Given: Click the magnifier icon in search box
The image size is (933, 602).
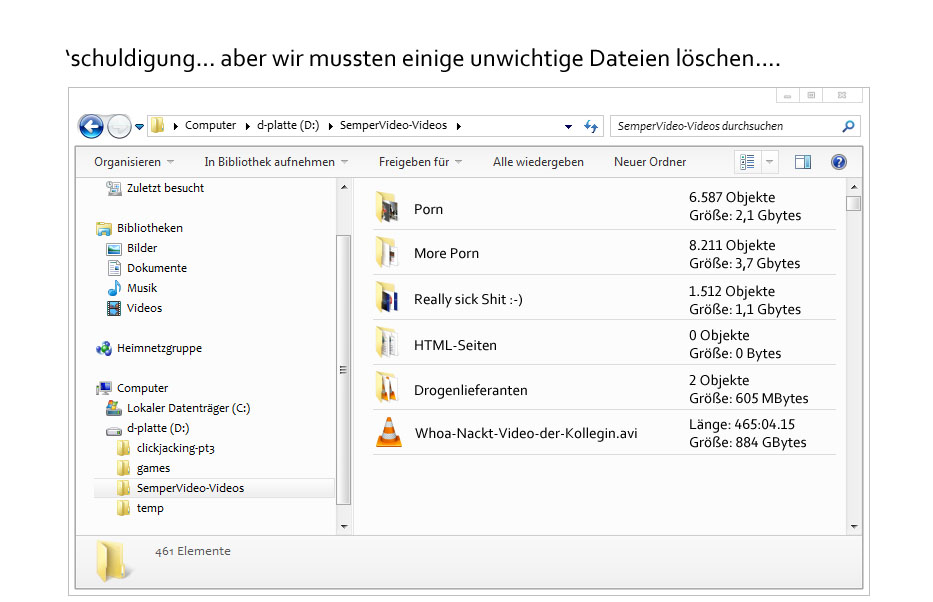Looking at the screenshot, I should coord(848,126).
